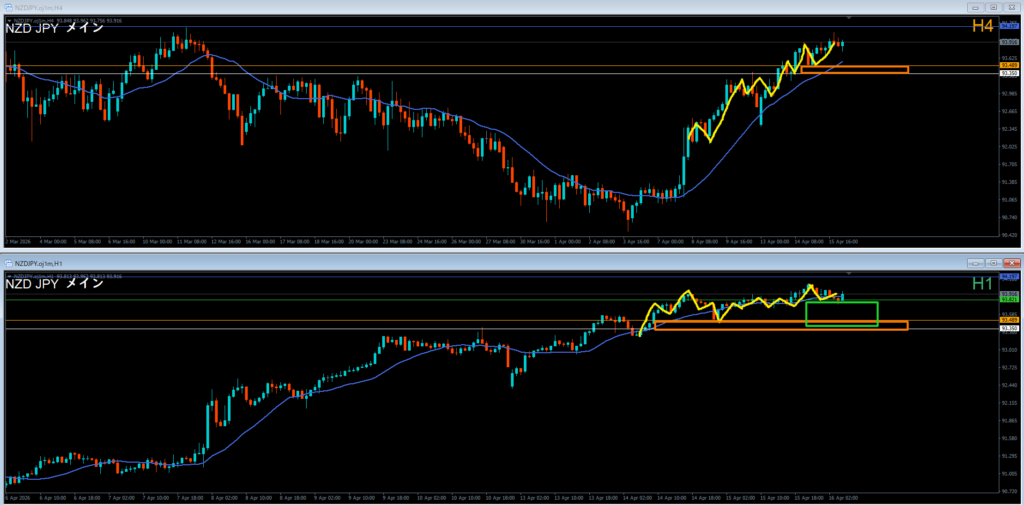Click the H4 chart window title bar icon
1024x505 pixels.
click(x=8, y=7)
